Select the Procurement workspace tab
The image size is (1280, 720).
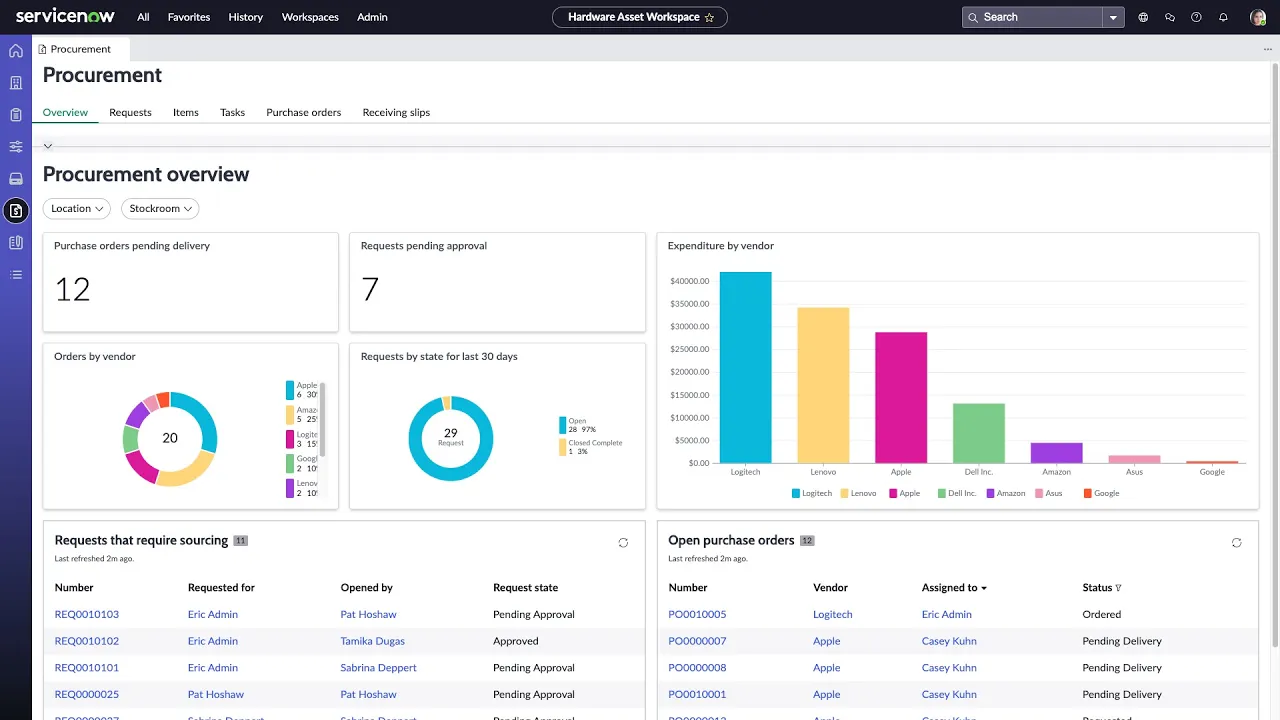click(x=80, y=49)
